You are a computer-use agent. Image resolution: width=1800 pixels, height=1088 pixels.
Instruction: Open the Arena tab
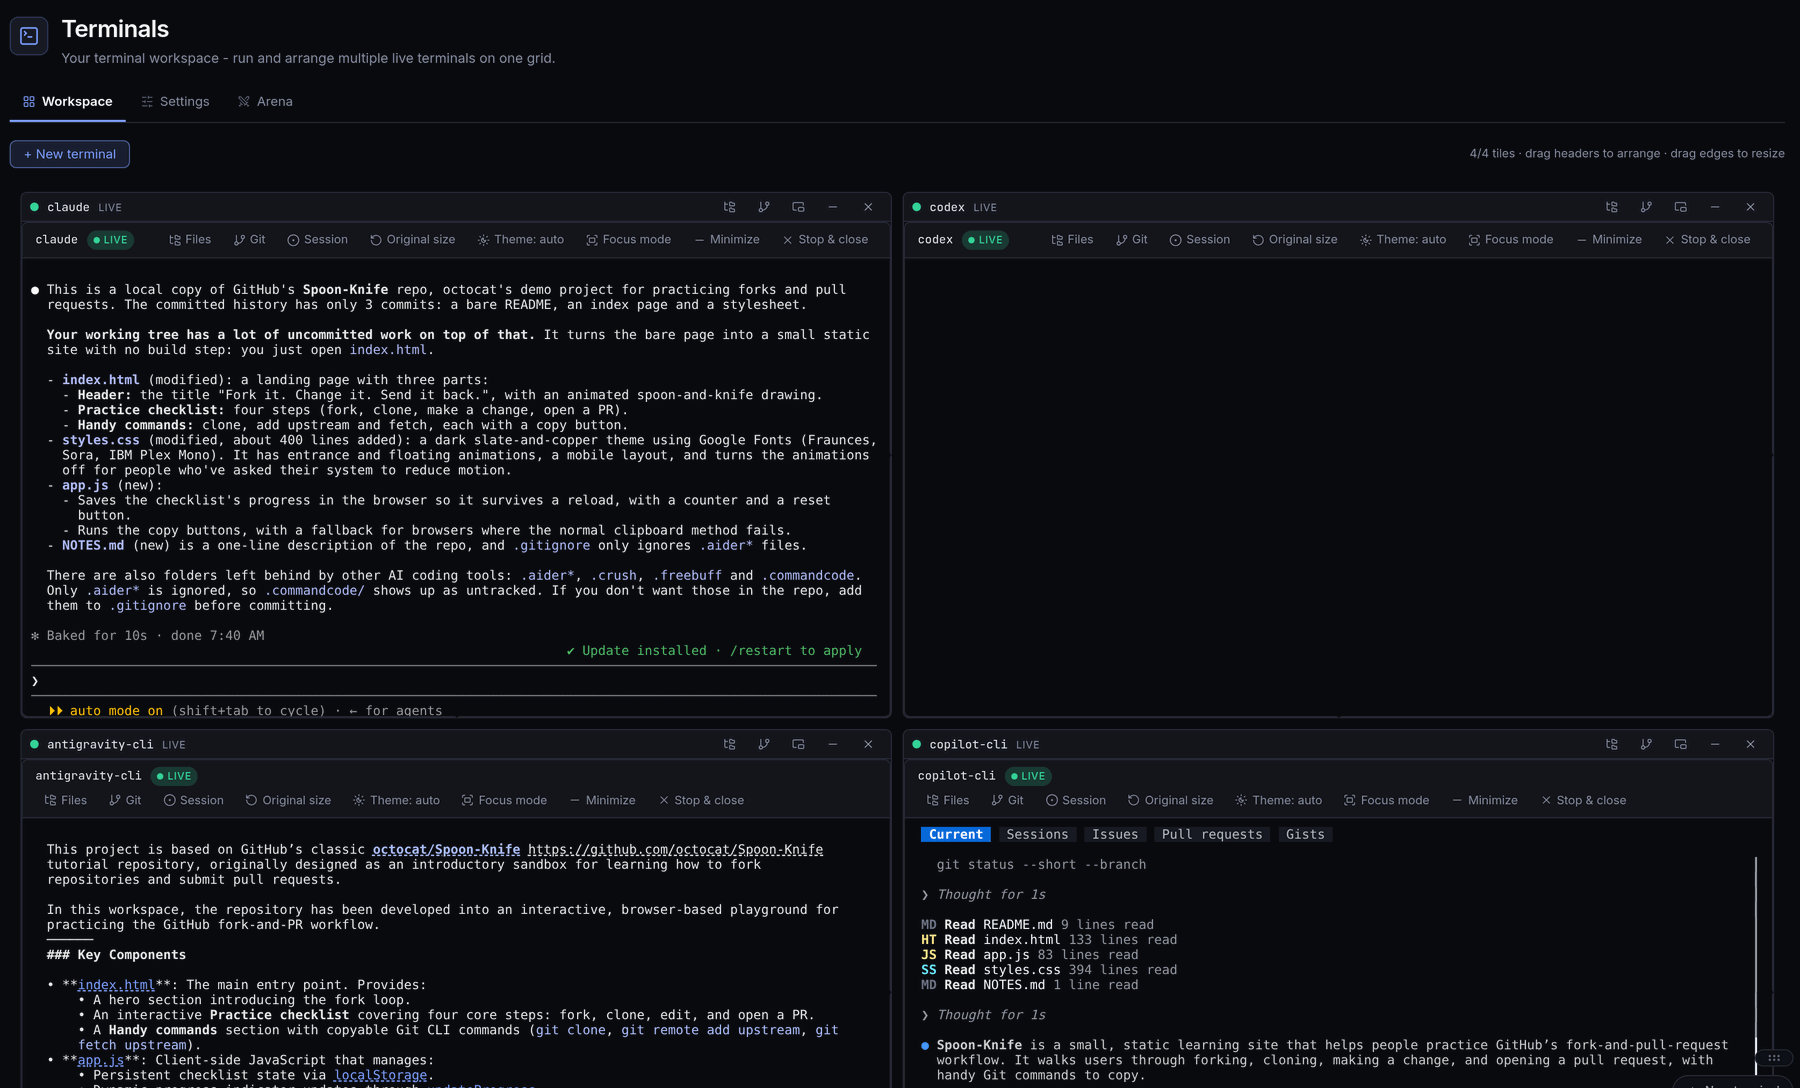[265, 102]
